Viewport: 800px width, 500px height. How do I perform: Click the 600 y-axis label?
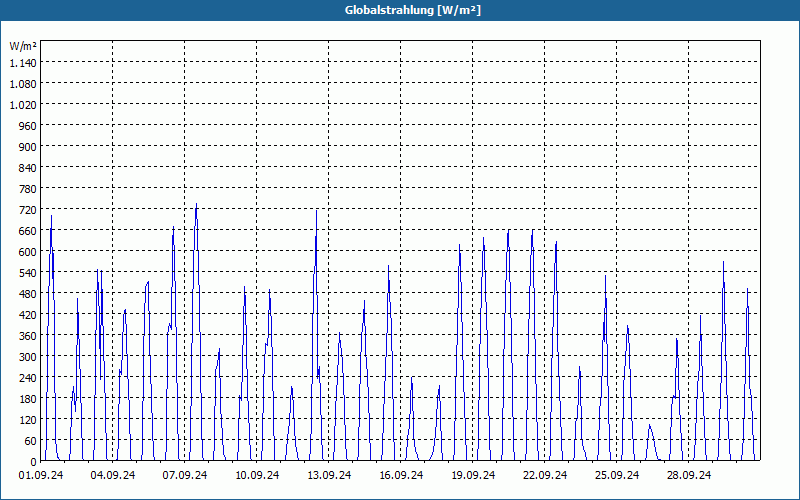pos(28,252)
